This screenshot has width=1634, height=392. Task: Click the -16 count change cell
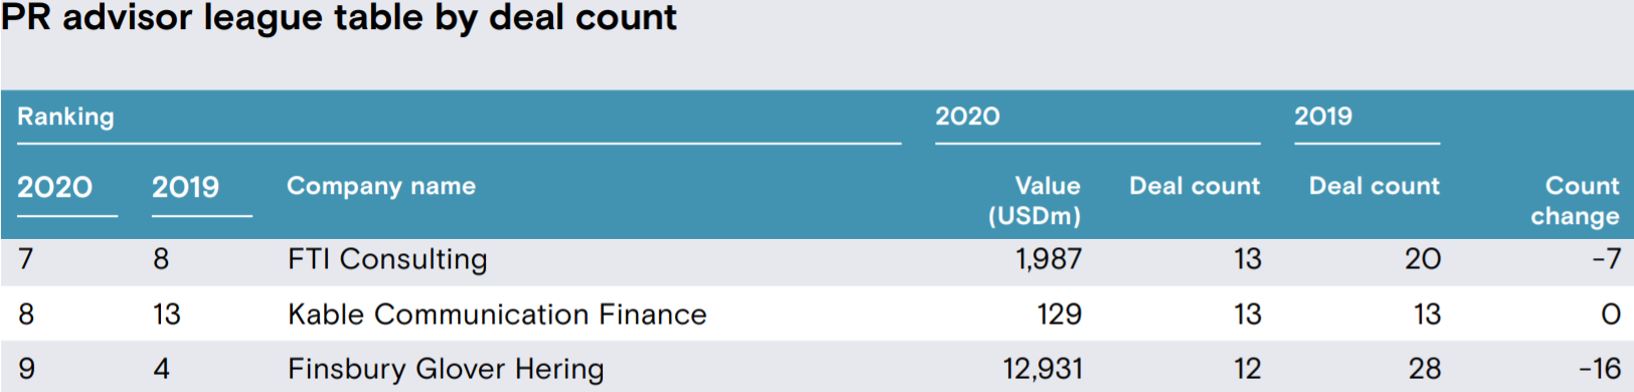tap(1600, 369)
